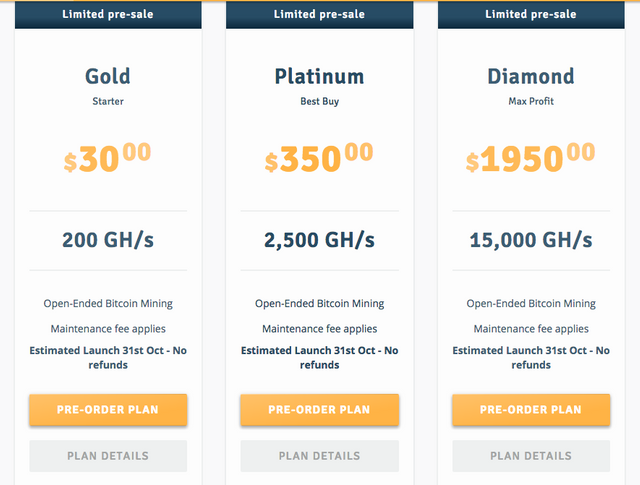The height and width of the screenshot is (485, 640).
Task: Open PLAN DETAILS for Platinum plan
Action: [319, 456]
